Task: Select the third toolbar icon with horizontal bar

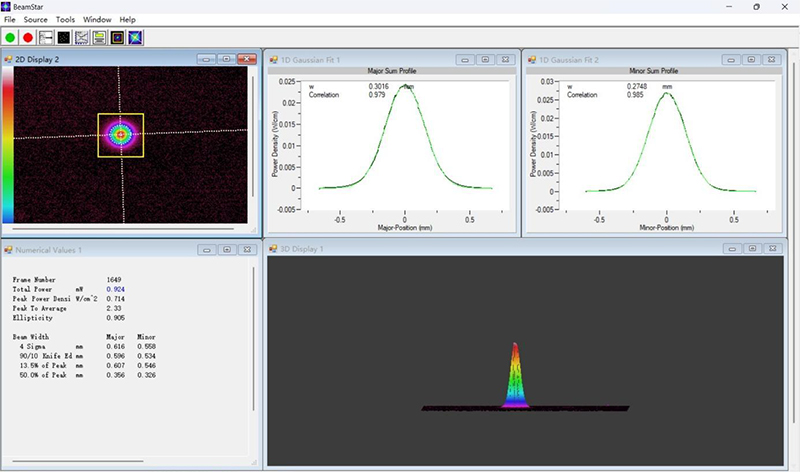Action: [46, 38]
